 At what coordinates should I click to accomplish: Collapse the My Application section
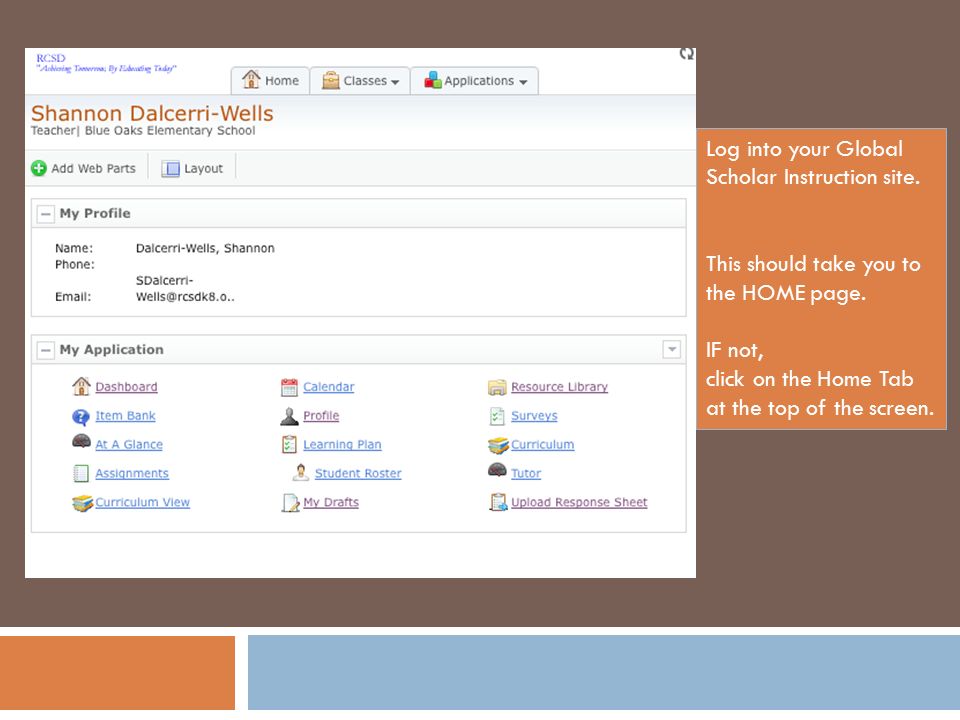(45, 350)
